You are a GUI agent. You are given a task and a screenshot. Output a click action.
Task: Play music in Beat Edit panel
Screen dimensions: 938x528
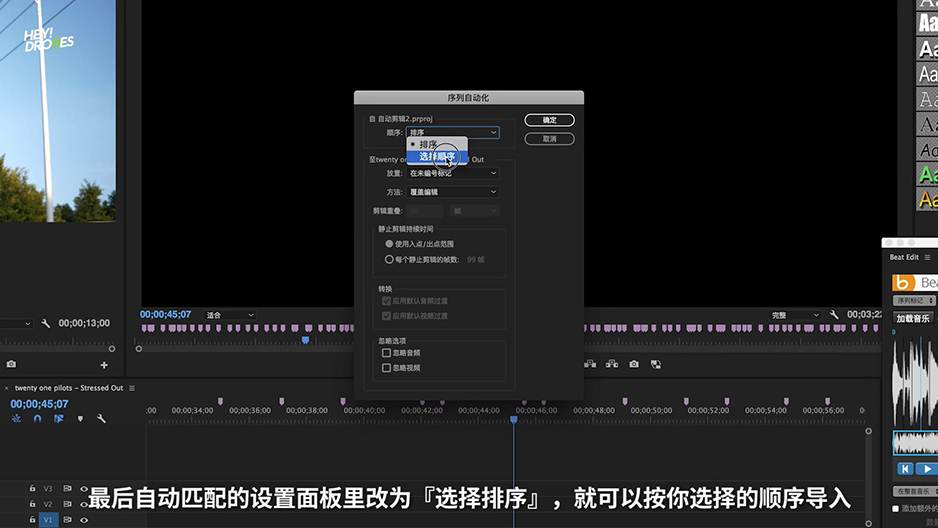[x=927, y=469]
